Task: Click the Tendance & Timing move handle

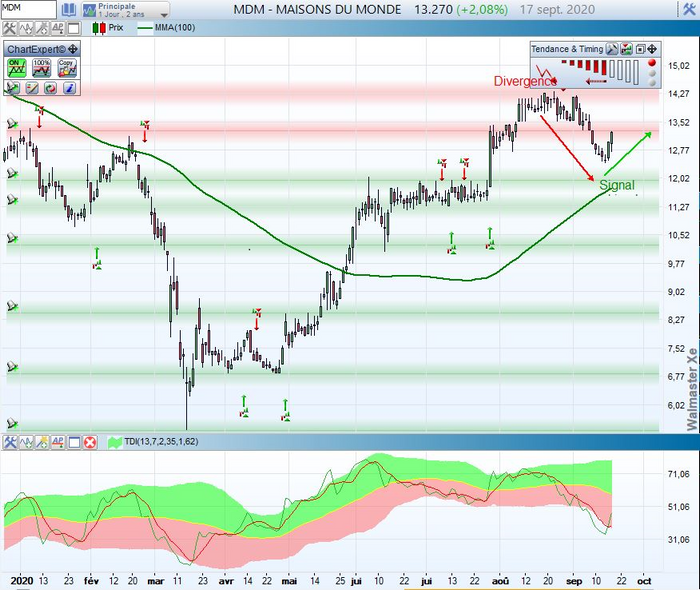Action: [652, 49]
